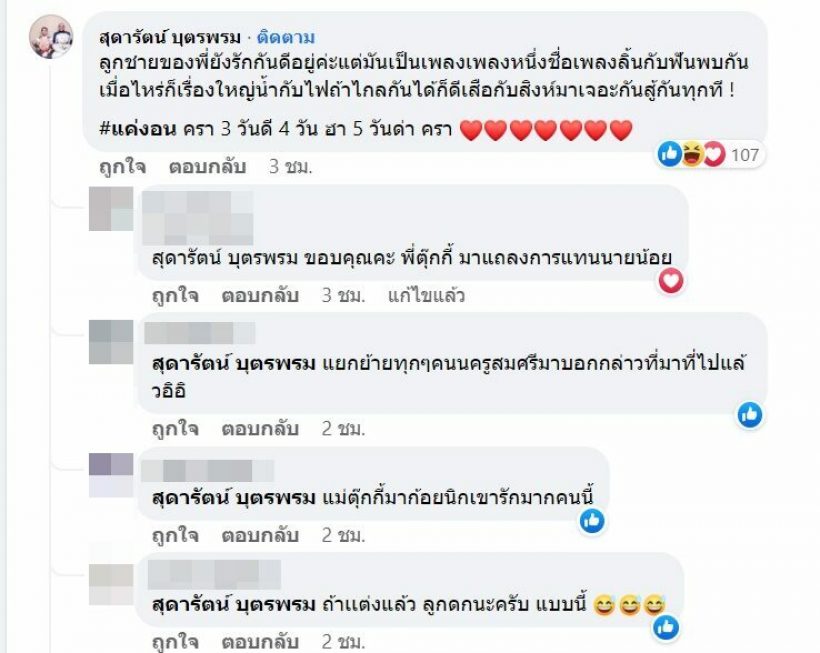View edit history via แก้ไขแล้ว
The image size is (820, 653).
tap(426, 296)
